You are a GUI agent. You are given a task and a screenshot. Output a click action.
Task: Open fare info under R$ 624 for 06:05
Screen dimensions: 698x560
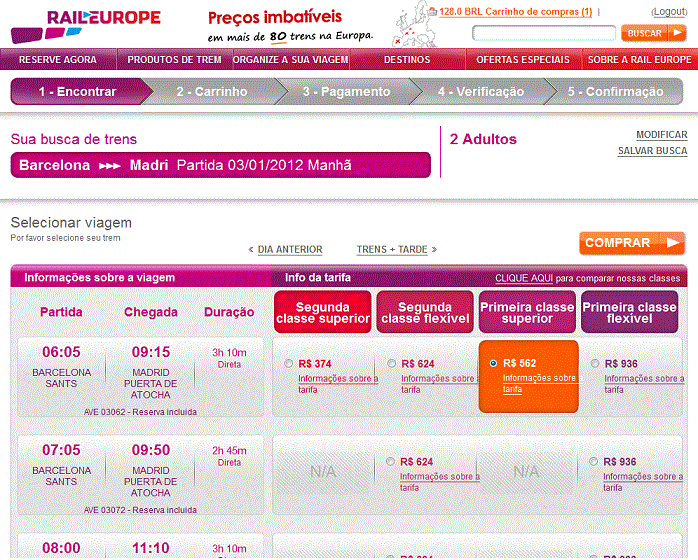click(438, 384)
